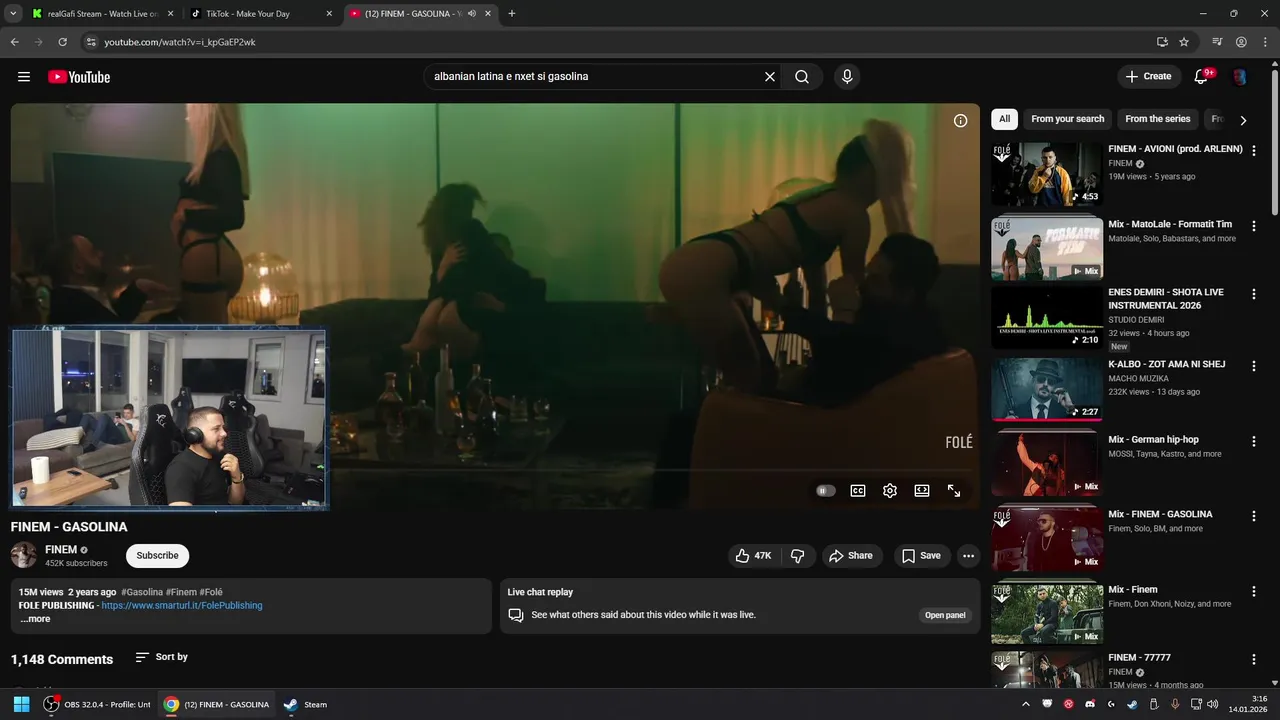This screenshot has height=720, width=1280.
Task: Open options for FINEM - AVIONI video
Action: point(1254,151)
